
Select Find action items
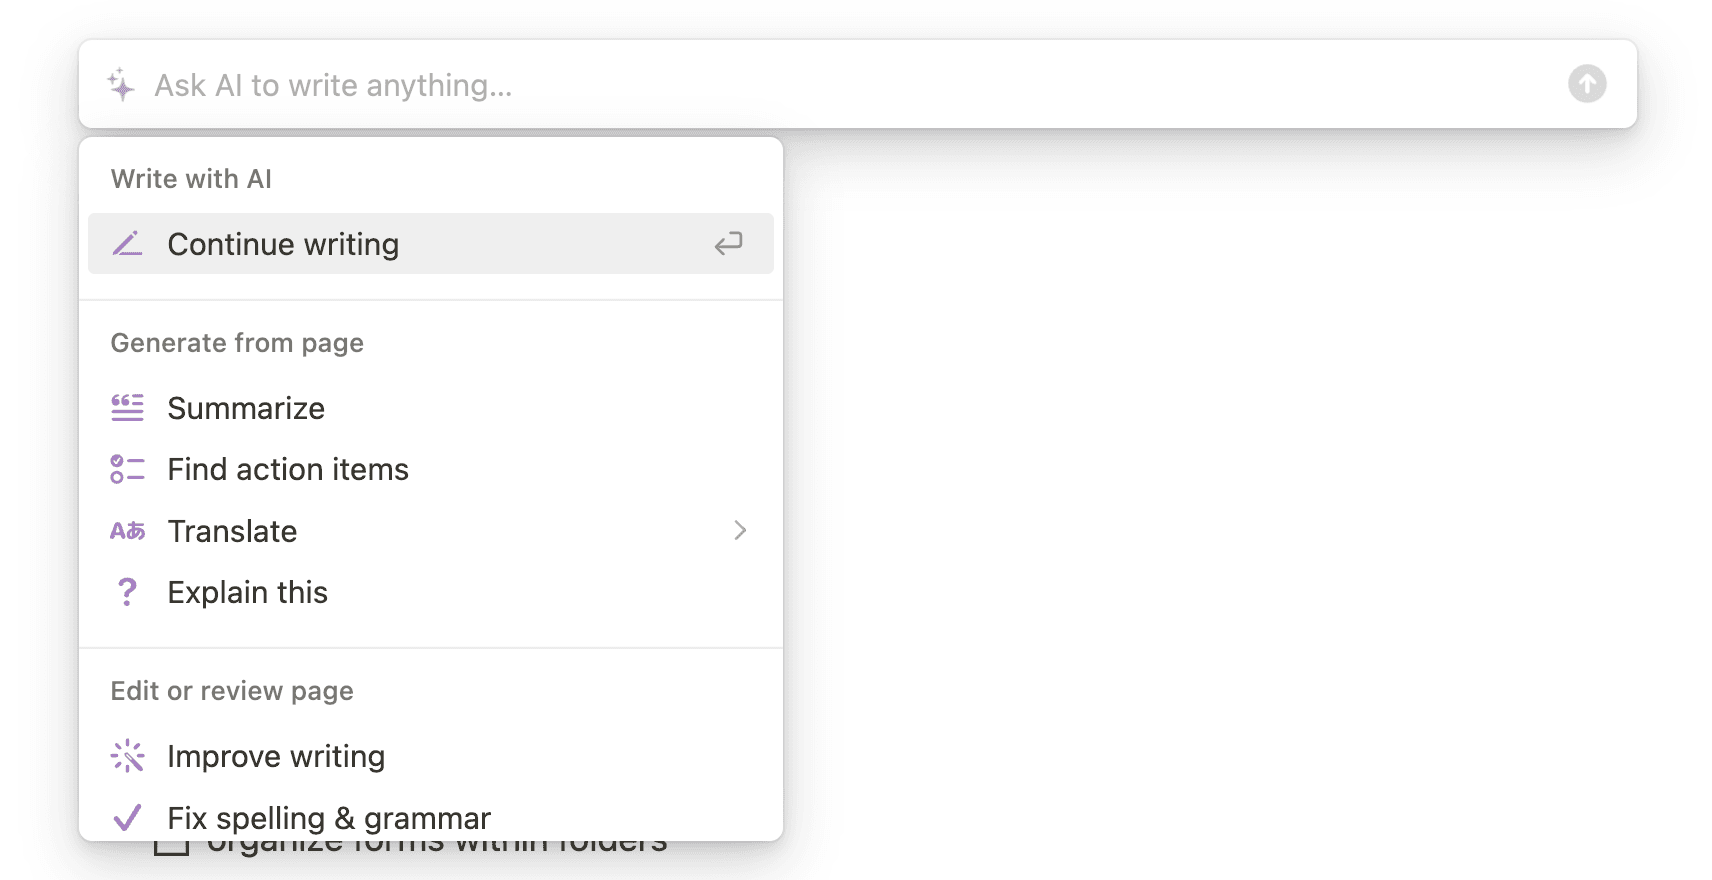point(431,469)
